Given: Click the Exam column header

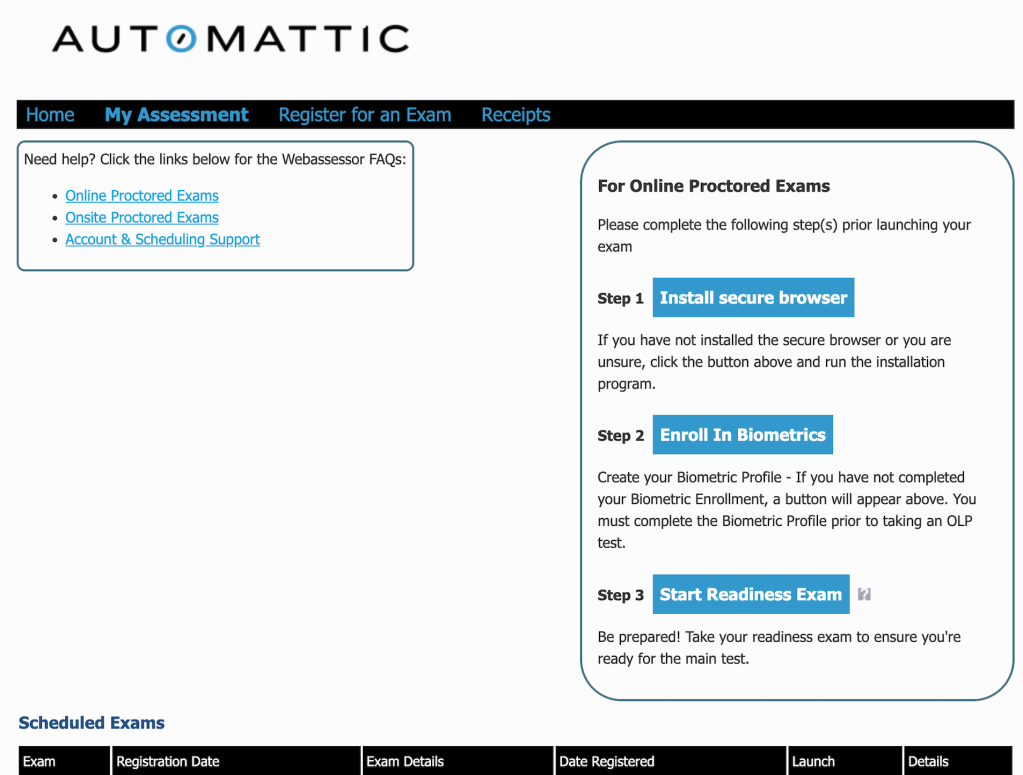Looking at the screenshot, I should [x=40, y=761].
